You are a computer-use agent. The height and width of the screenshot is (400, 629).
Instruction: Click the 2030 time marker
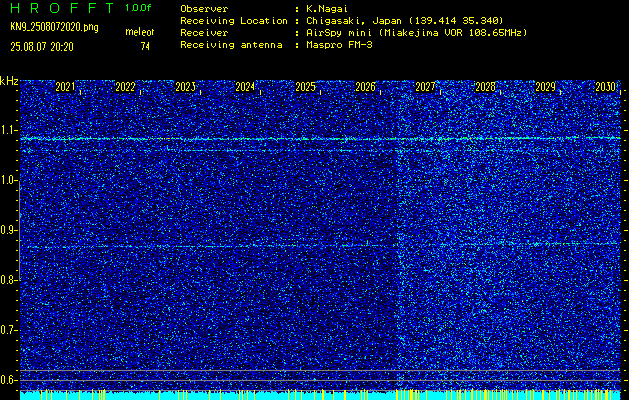pyautogui.click(x=605, y=87)
